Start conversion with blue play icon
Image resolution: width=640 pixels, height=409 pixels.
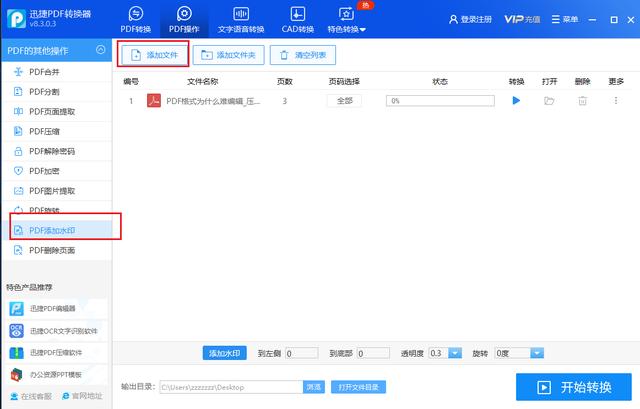(516, 100)
